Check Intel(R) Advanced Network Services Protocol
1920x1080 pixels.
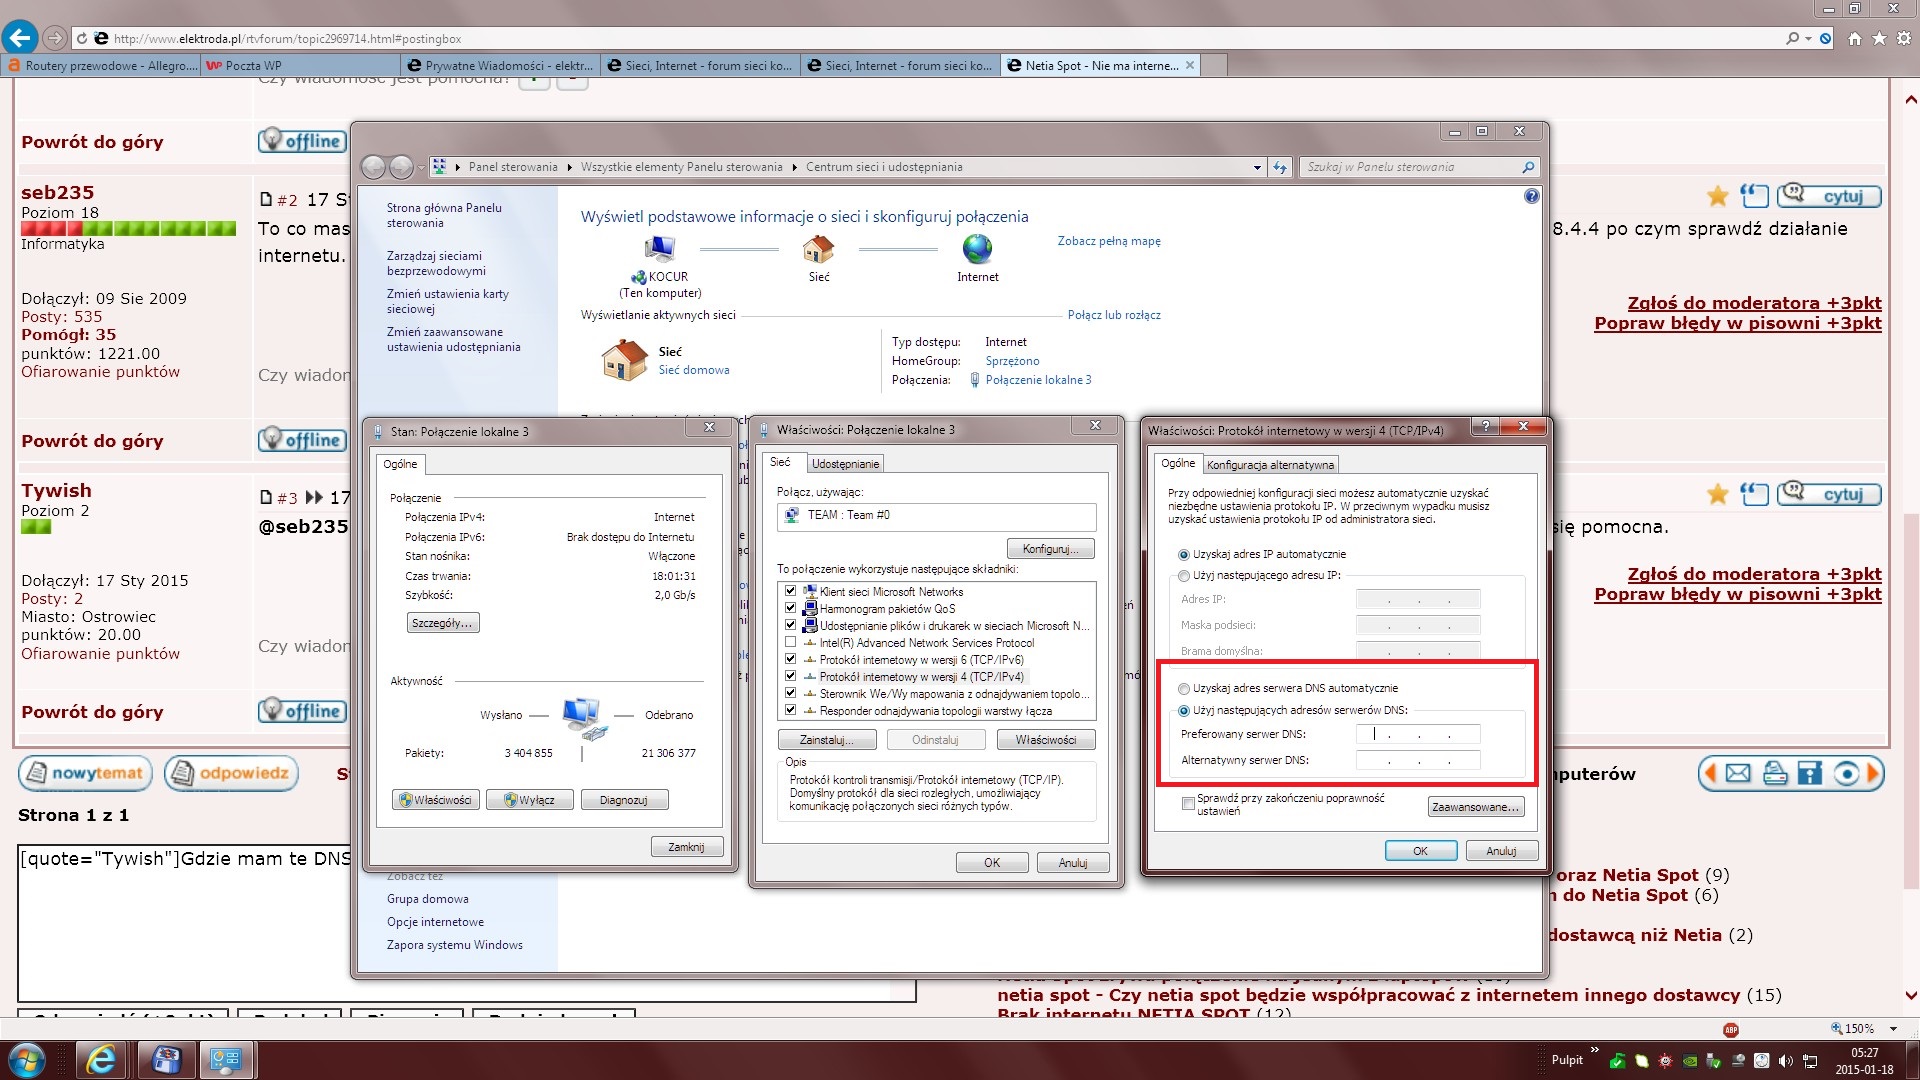pyautogui.click(x=791, y=643)
